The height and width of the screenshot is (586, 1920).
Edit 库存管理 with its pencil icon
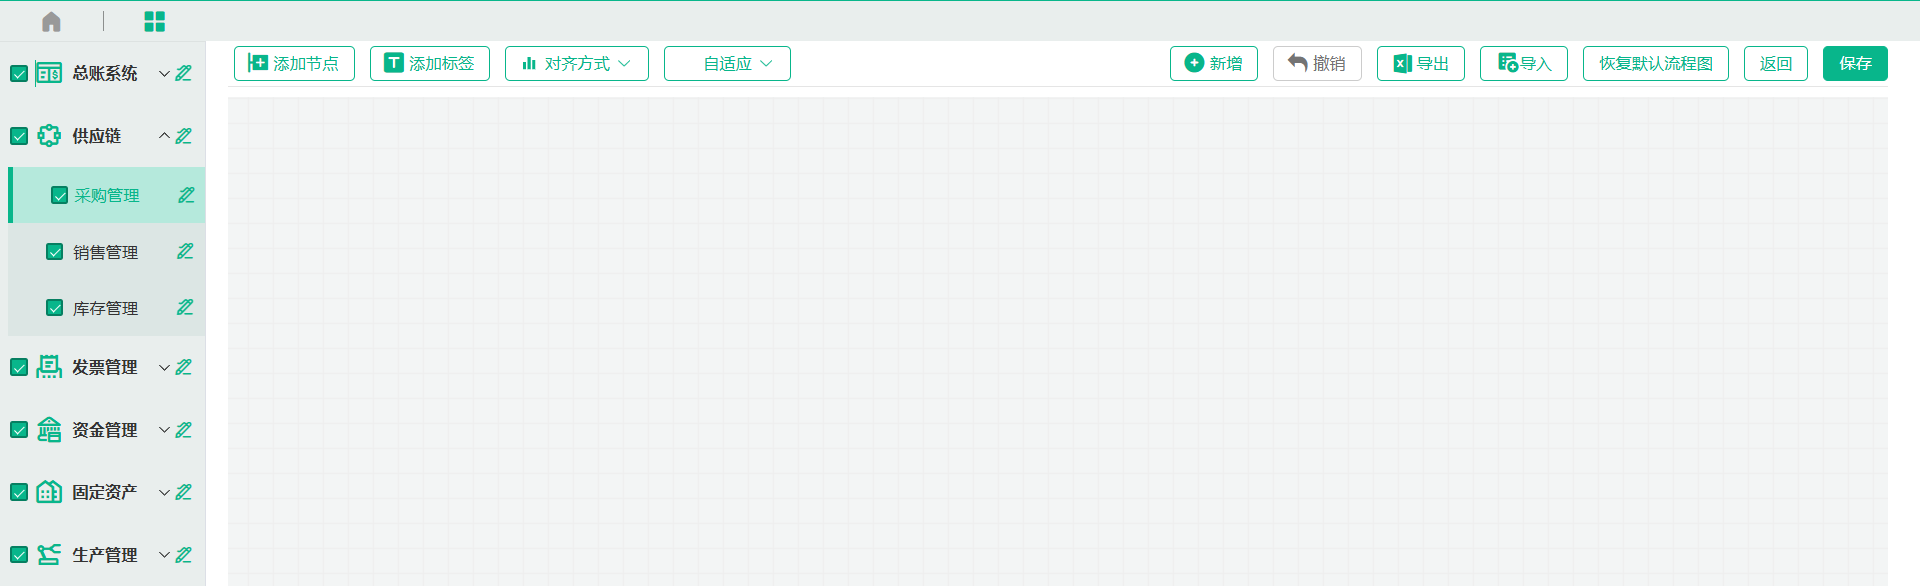pos(185,307)
